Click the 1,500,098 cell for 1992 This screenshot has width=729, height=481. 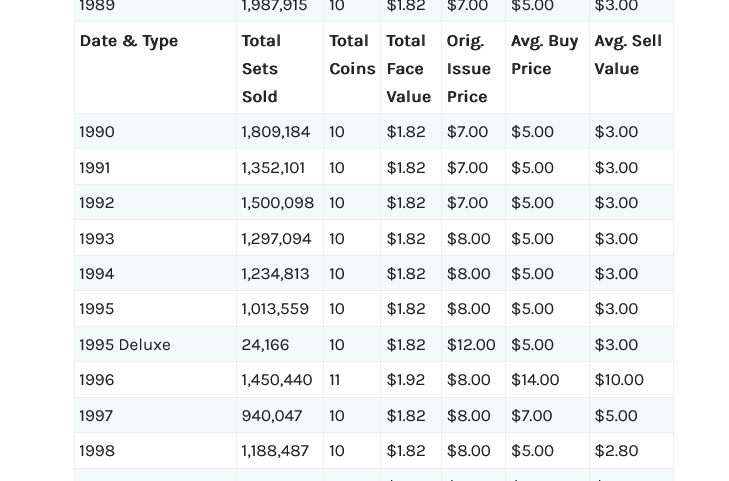(x=277, y=203)
